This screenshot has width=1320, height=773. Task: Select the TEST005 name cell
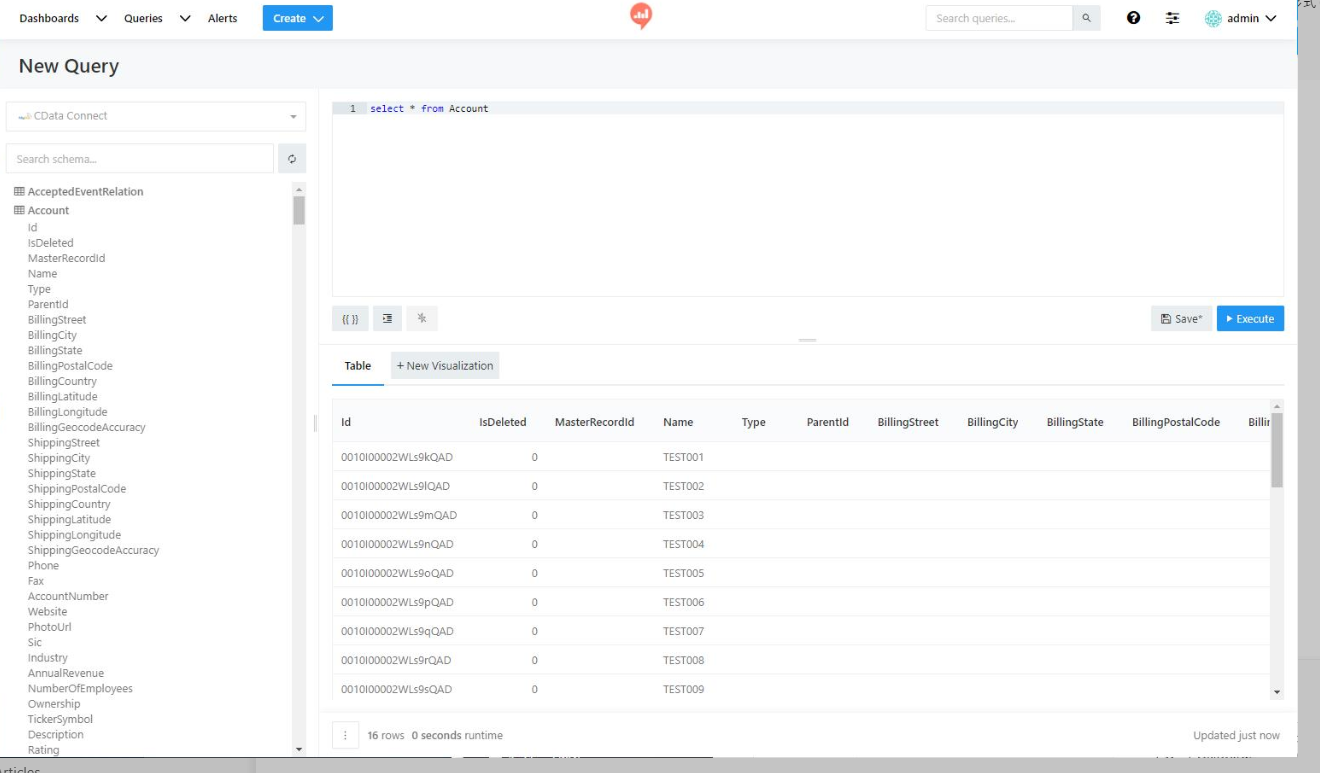click(684, 573)
